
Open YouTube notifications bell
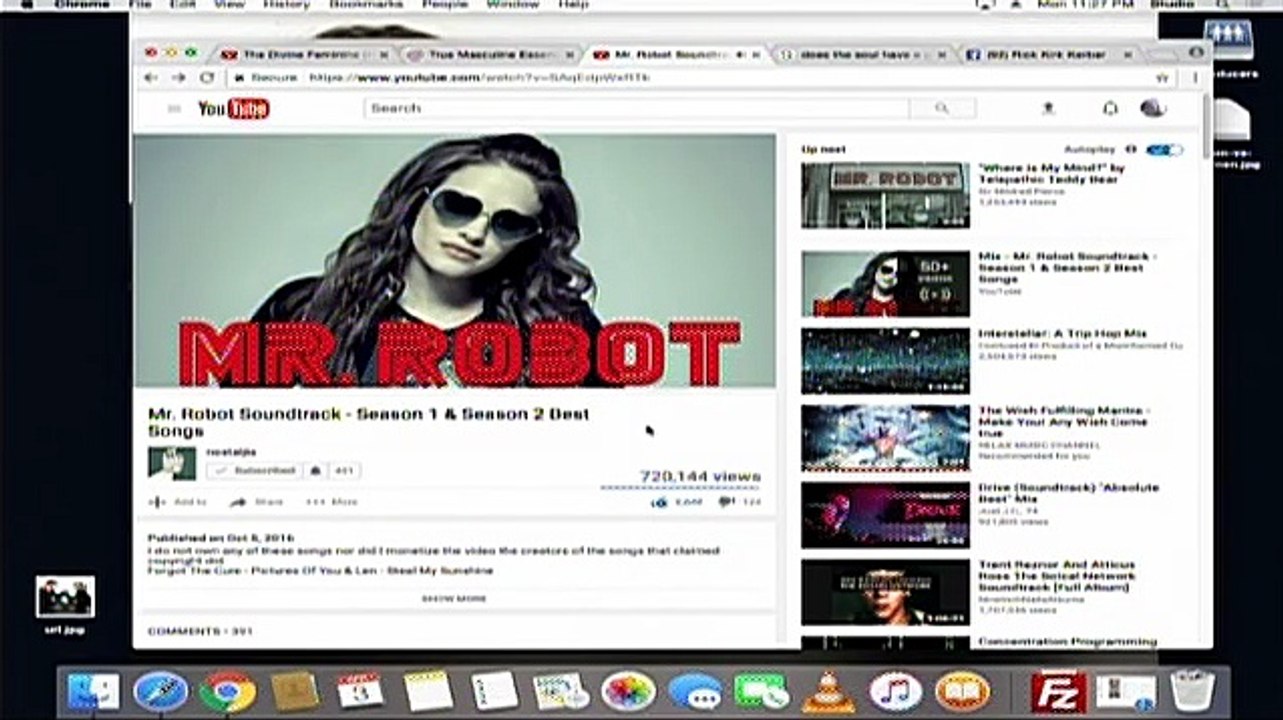1110,108
